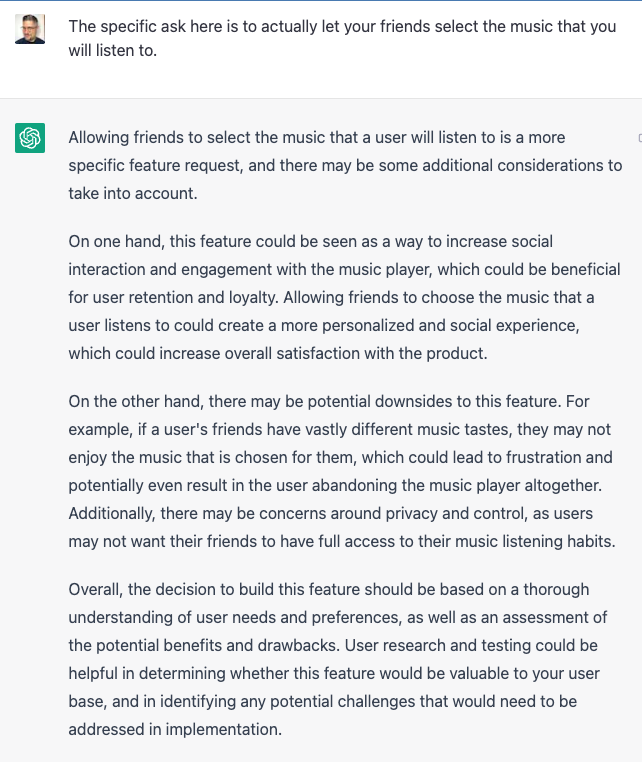Viewport: 642px width, 762px height.
Task: Click the words "addressed in implementation"
Action: (x=174, y=729)
